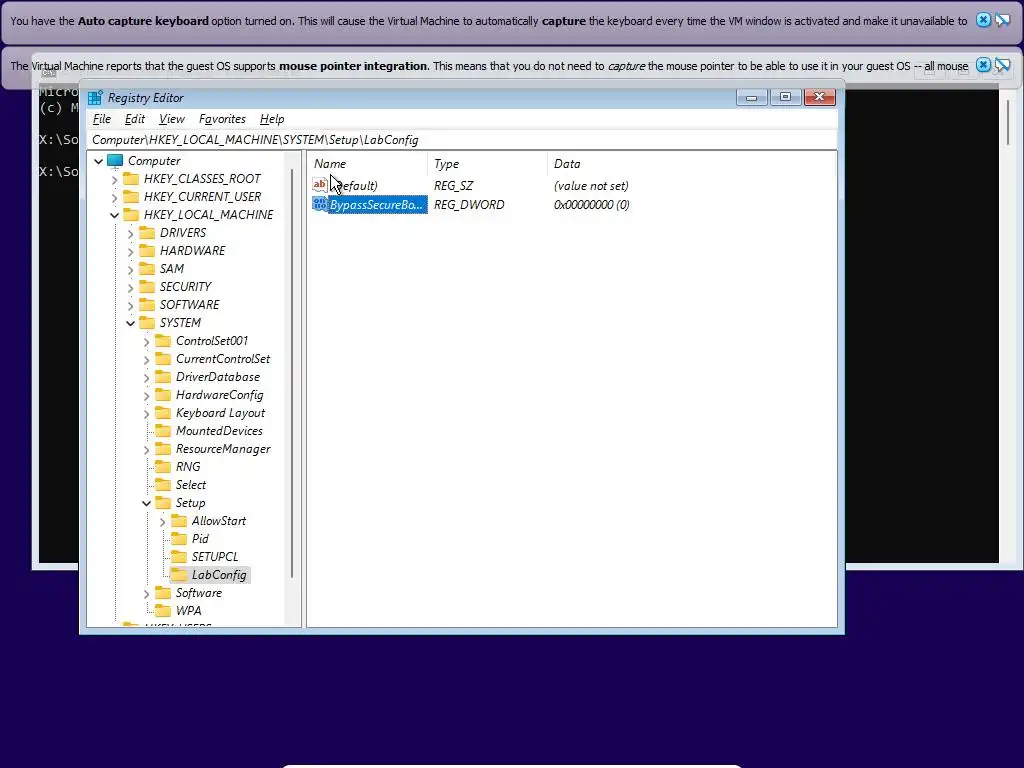Select the BypassSecureBo... DWORD value icon
The height and width of the screenshot is (768, 1024).
click(x=319, y=204)
